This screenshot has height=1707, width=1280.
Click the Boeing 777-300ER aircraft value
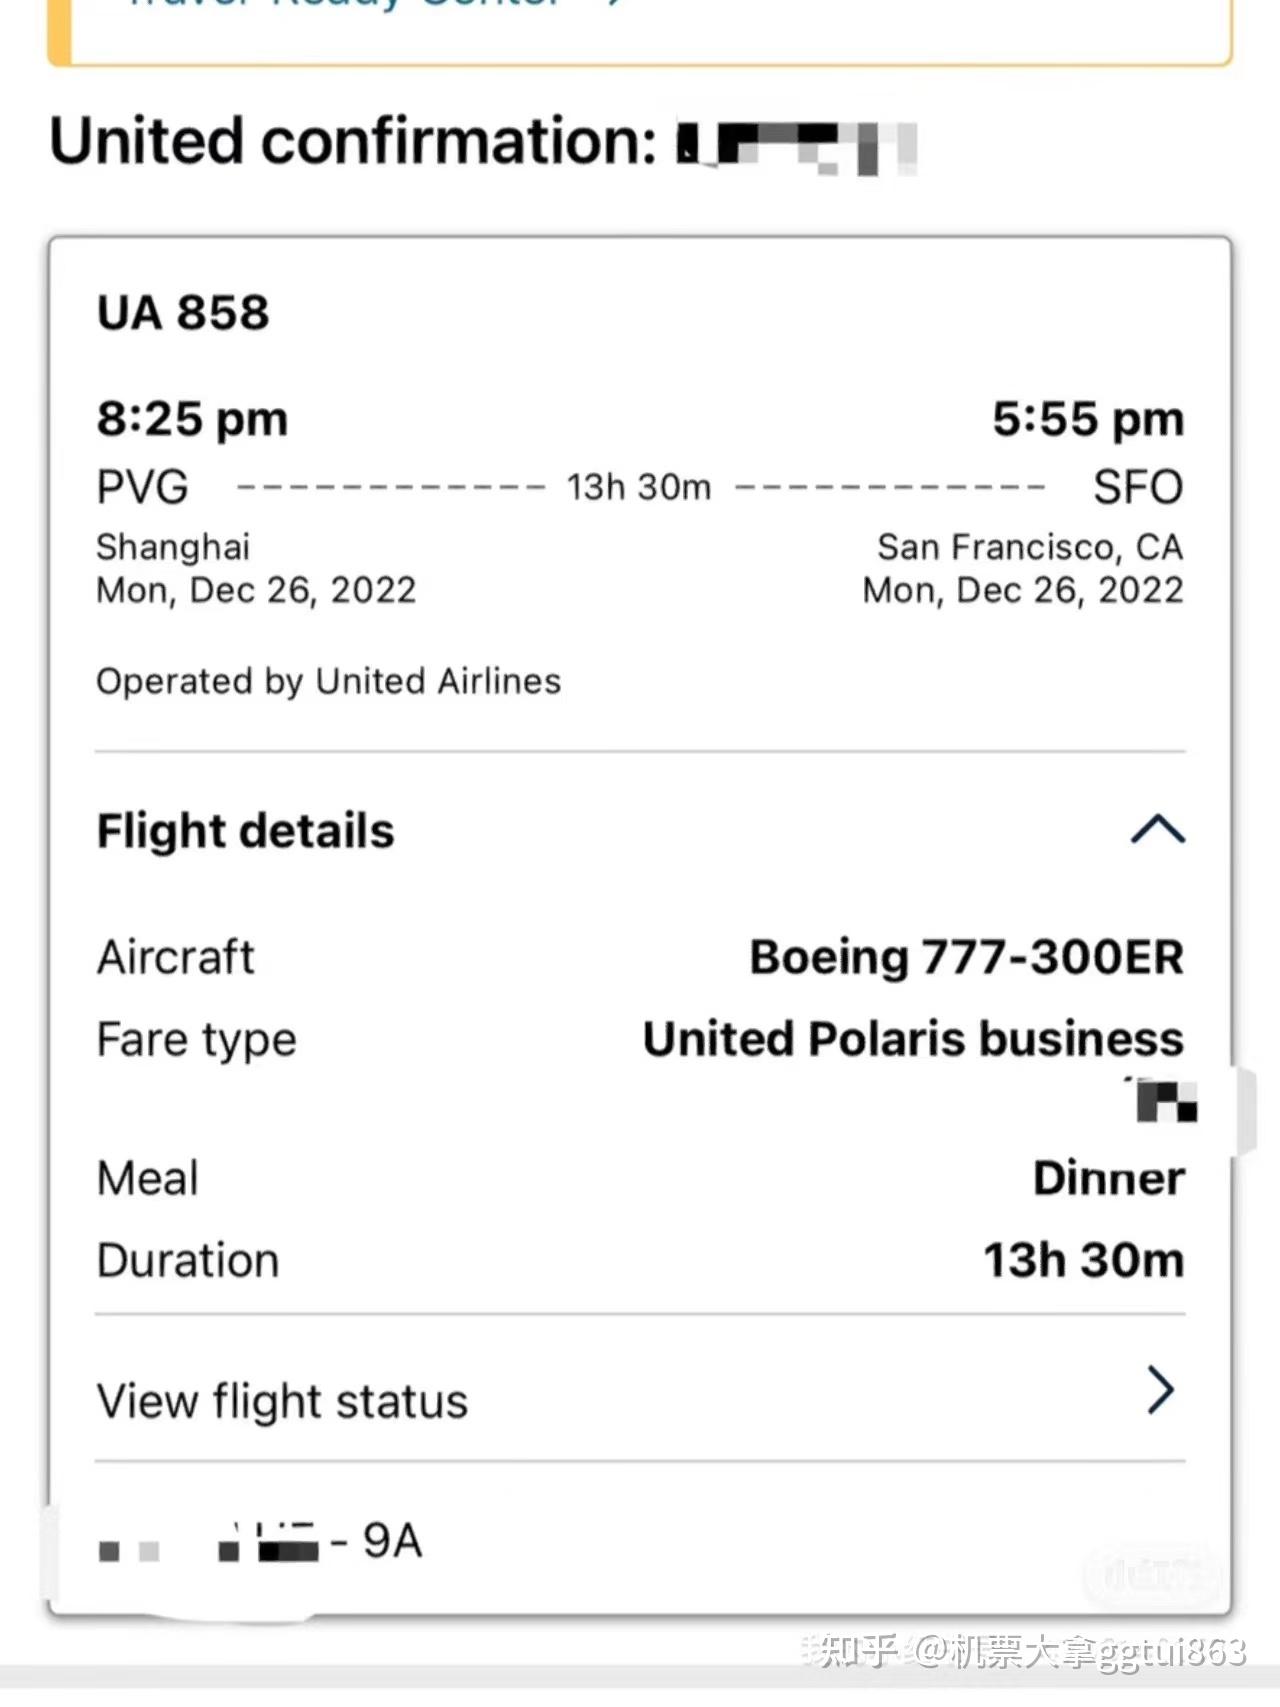pyautogui.click(x=966, y=957)
